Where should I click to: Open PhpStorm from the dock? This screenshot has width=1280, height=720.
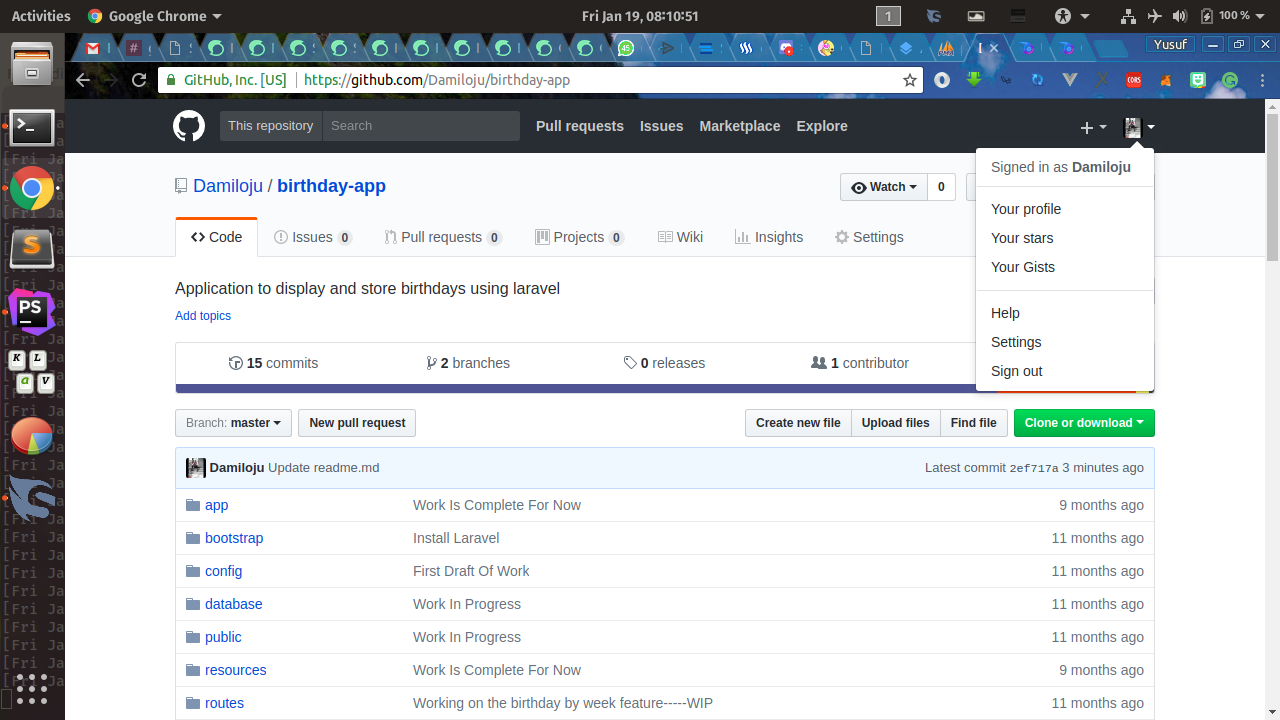(32, 311)
